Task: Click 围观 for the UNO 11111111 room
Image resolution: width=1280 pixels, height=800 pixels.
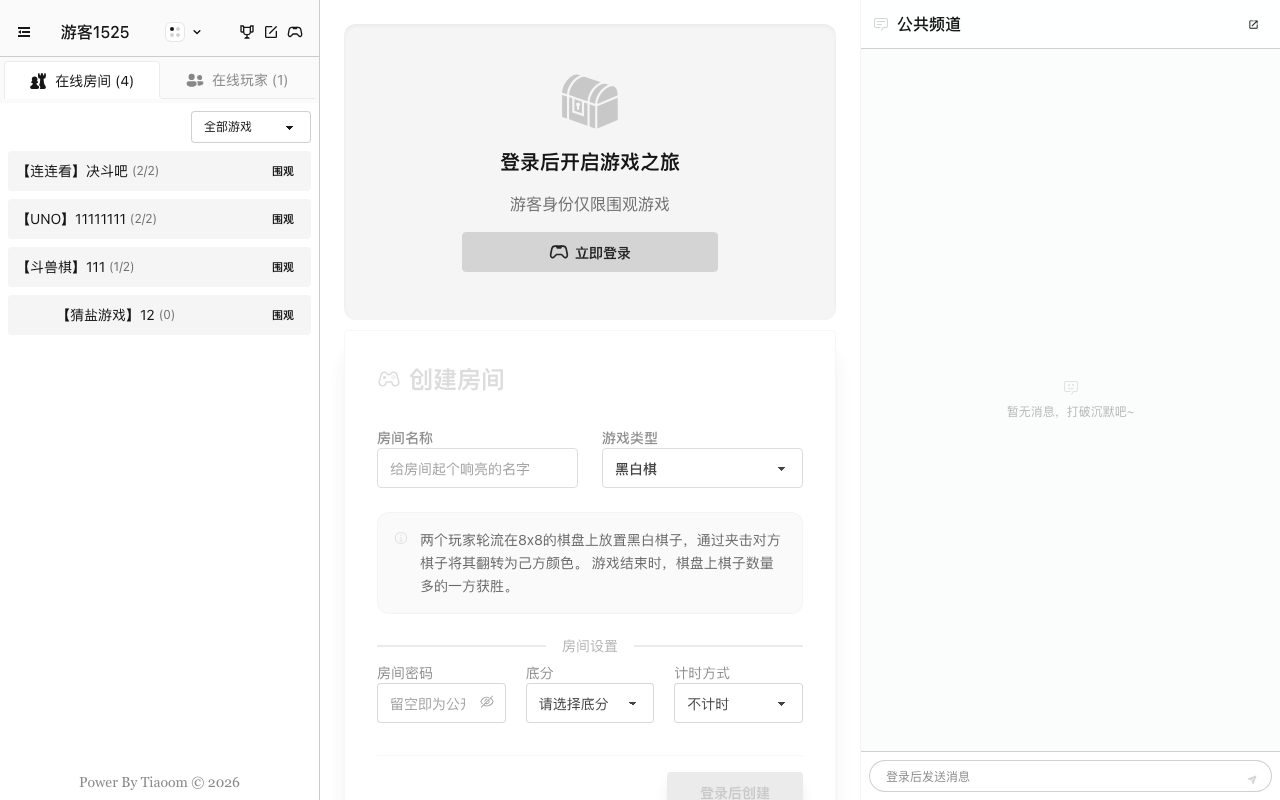Action: (283, 219)
